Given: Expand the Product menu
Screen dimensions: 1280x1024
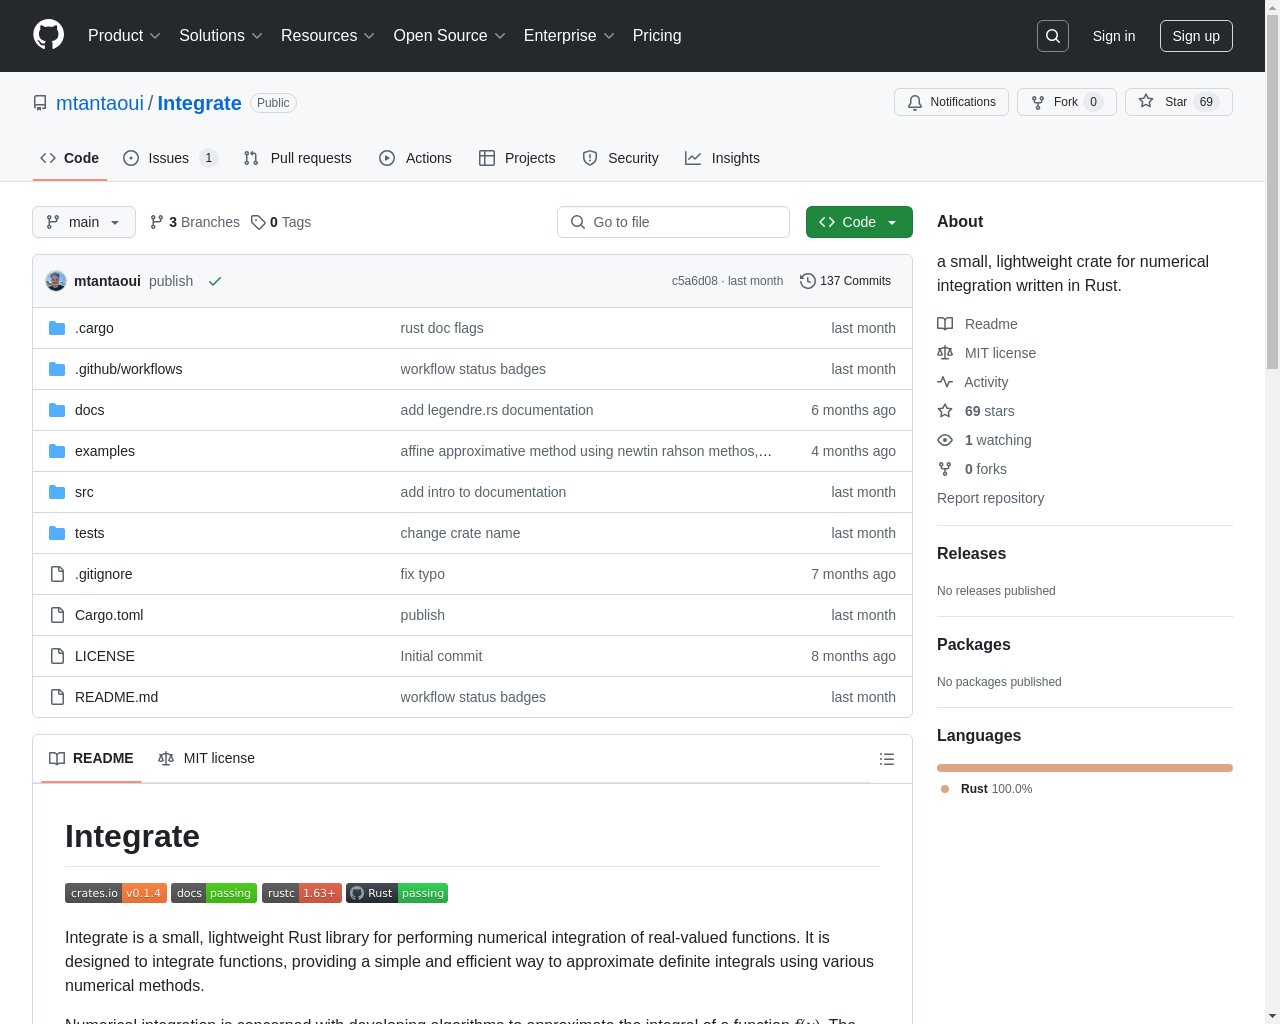Looking at the screenshot, I should point(124,36).
